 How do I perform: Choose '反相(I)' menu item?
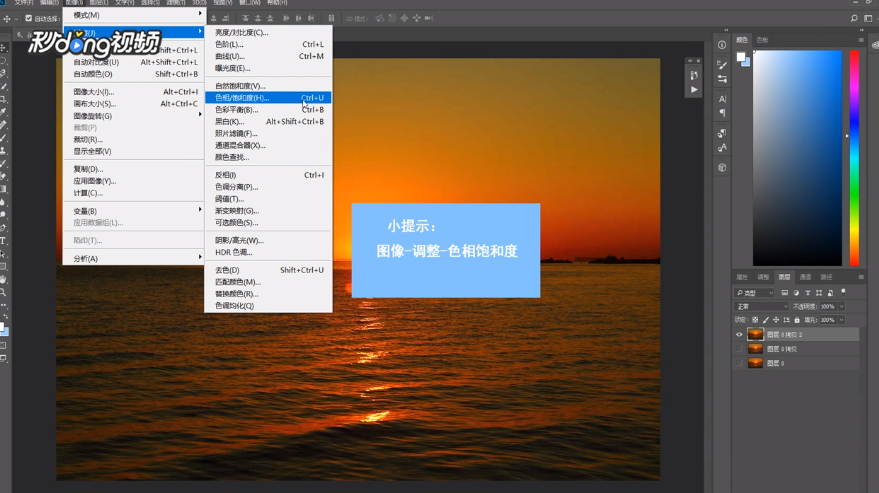point(269,175)
